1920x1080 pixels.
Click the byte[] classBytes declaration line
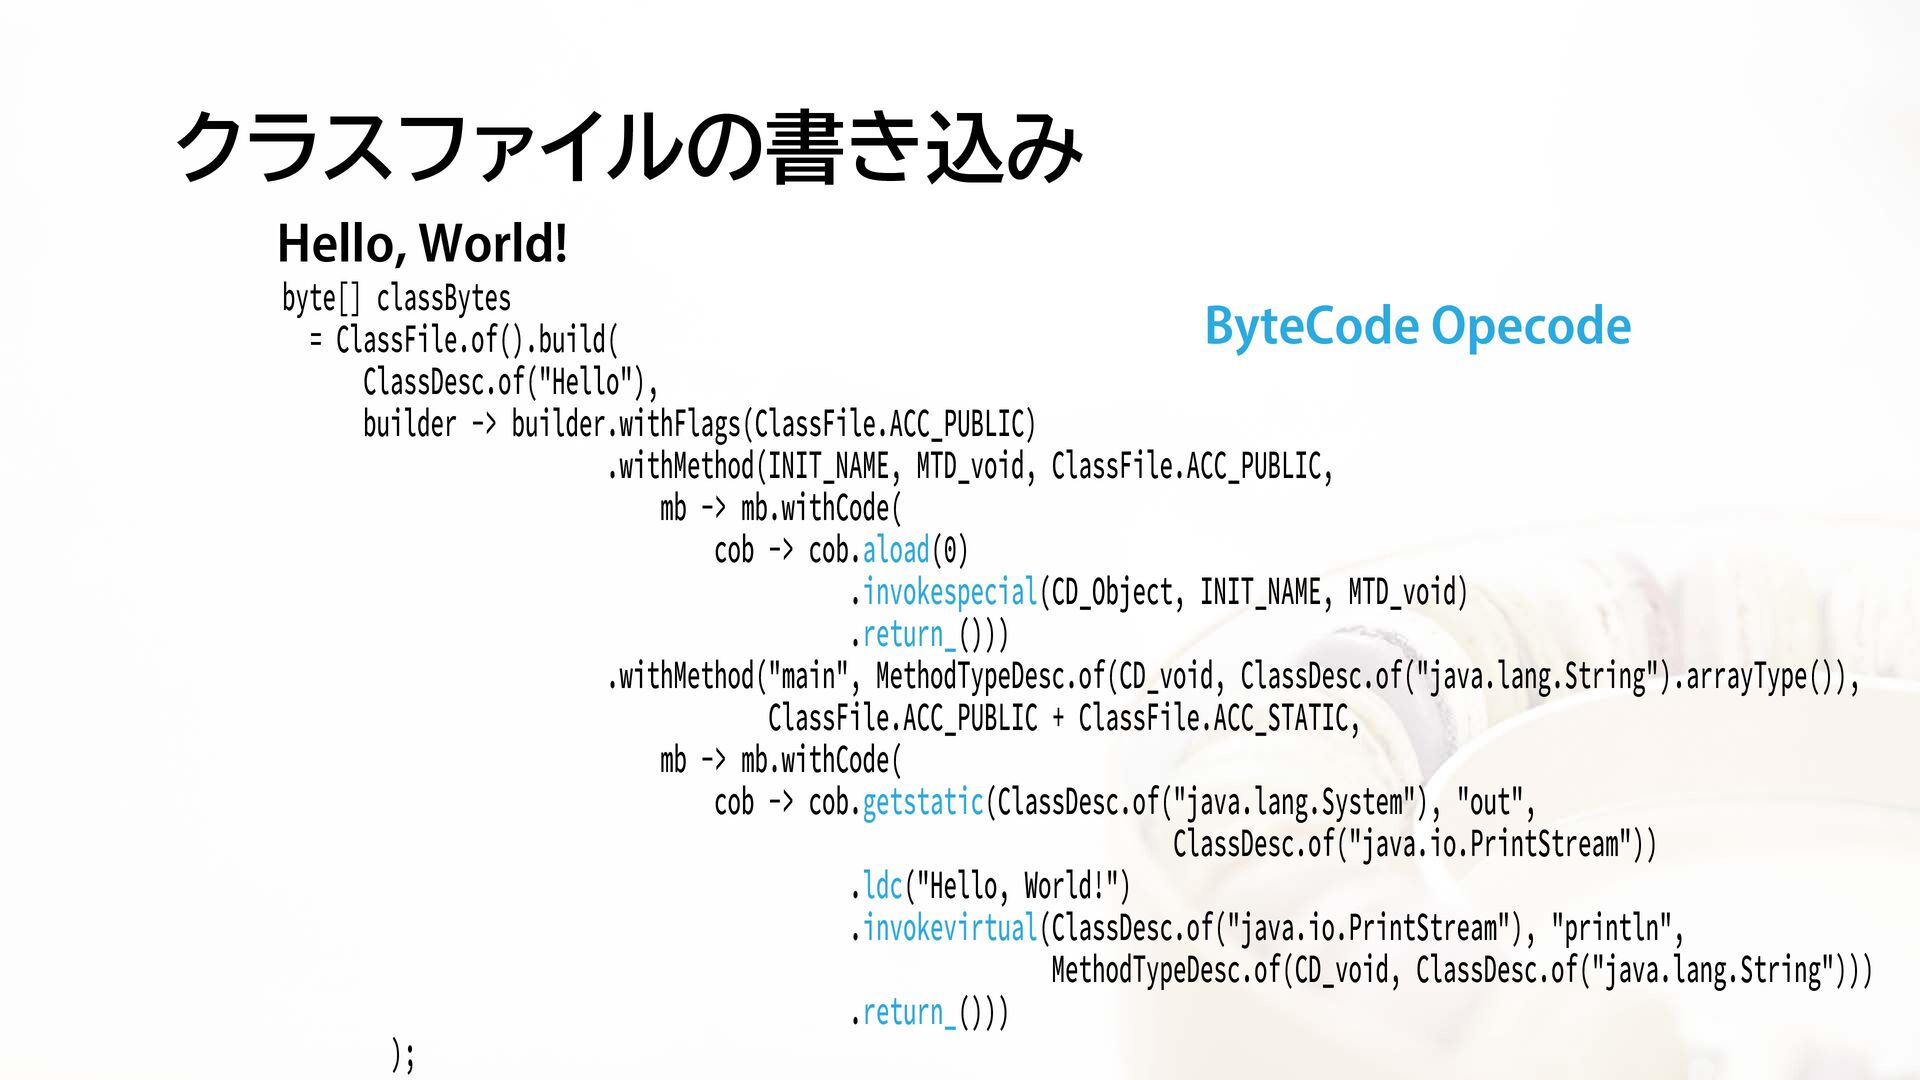(396, 298)
